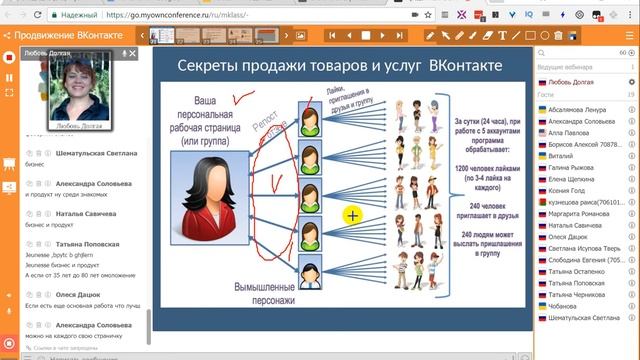
Task: Open the hamburger menu at top right
Action: 630,36
